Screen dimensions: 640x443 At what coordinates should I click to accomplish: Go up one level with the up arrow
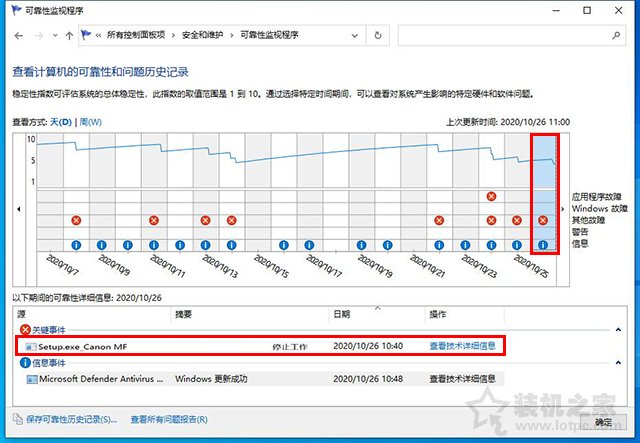pyautogui.click(x=69, y=36)
